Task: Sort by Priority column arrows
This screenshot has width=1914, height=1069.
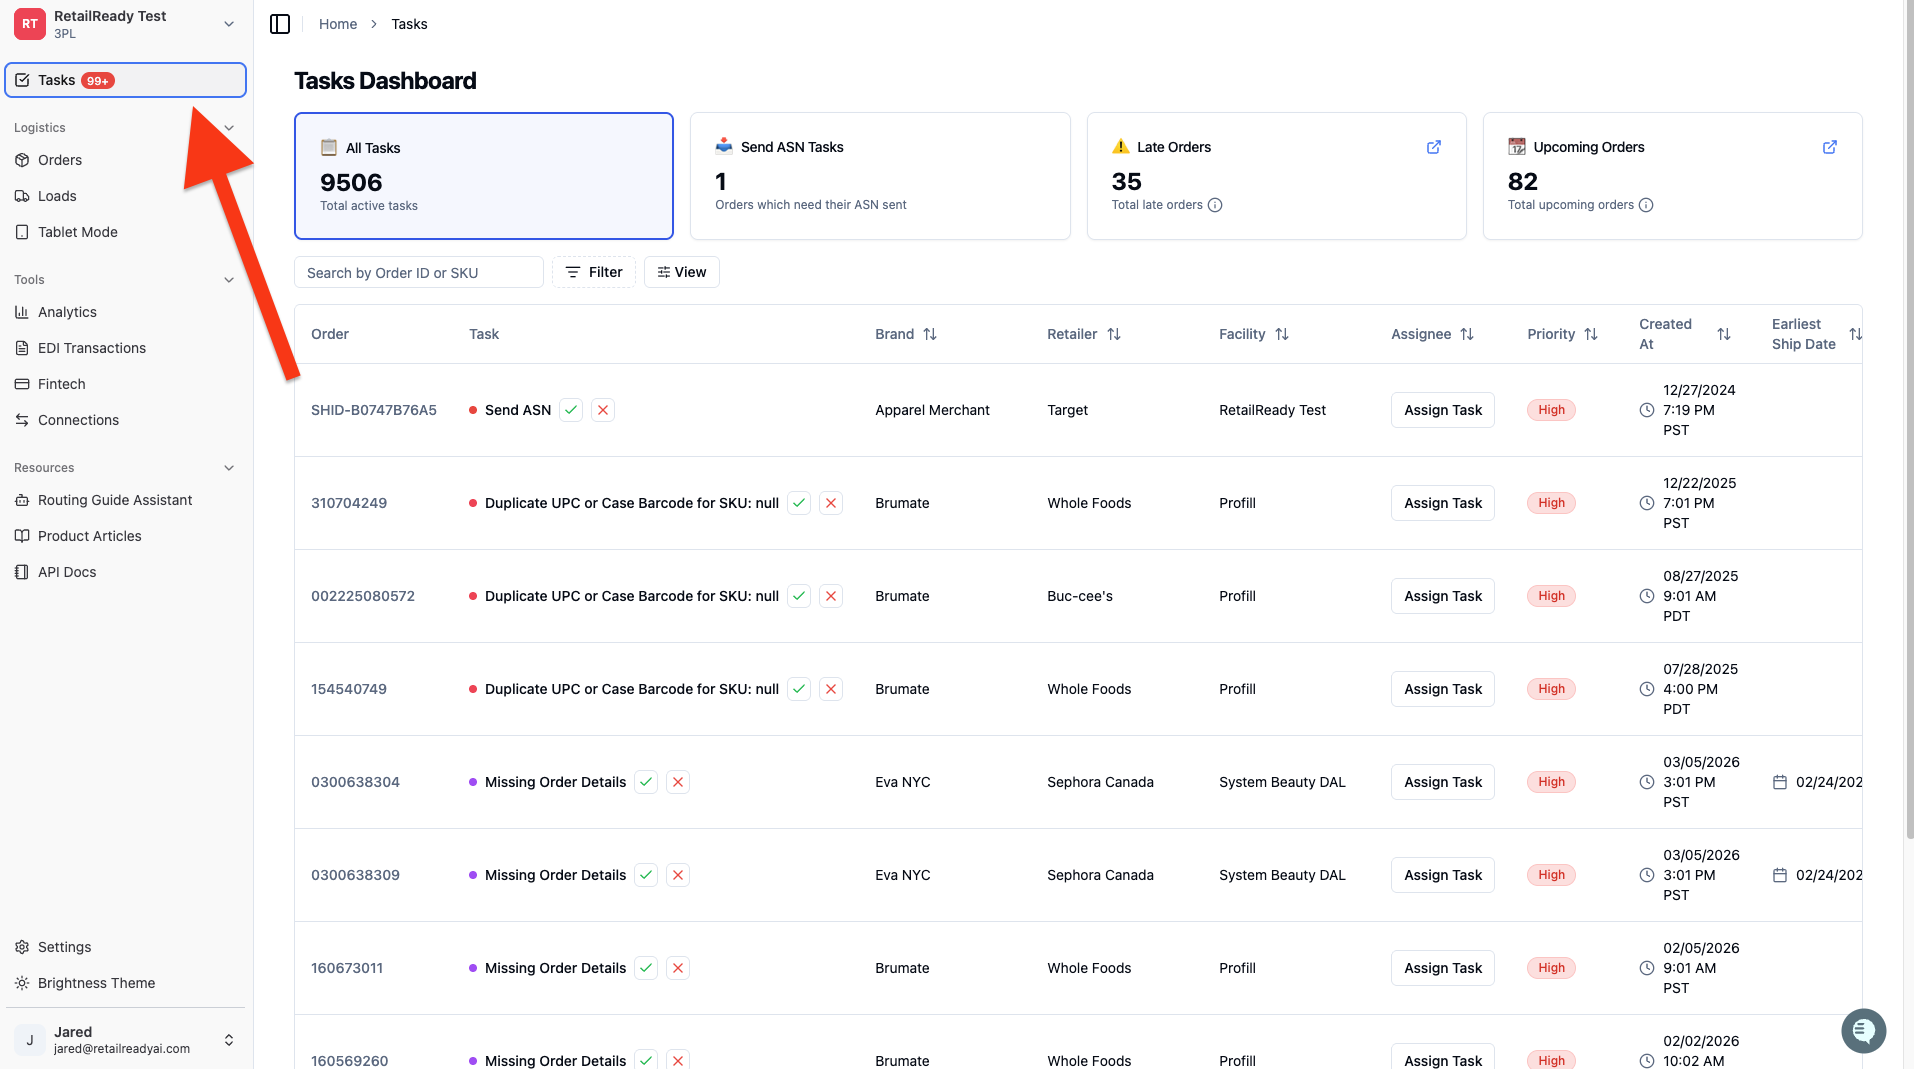Action: point(1591,334)
